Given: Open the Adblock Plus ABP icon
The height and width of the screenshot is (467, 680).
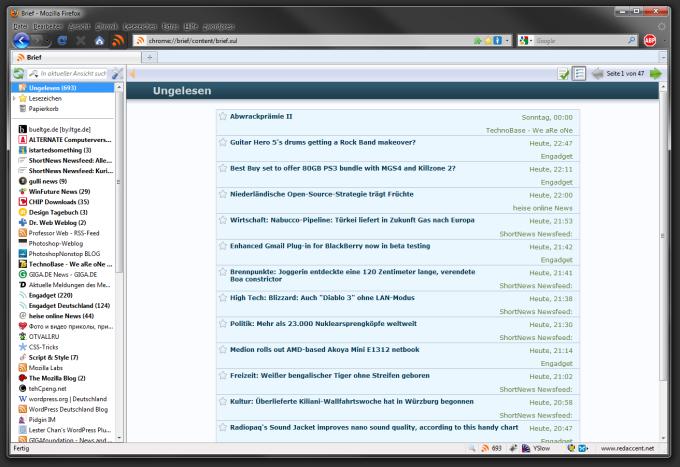Looking at the screenshot, I should [649, 41].
